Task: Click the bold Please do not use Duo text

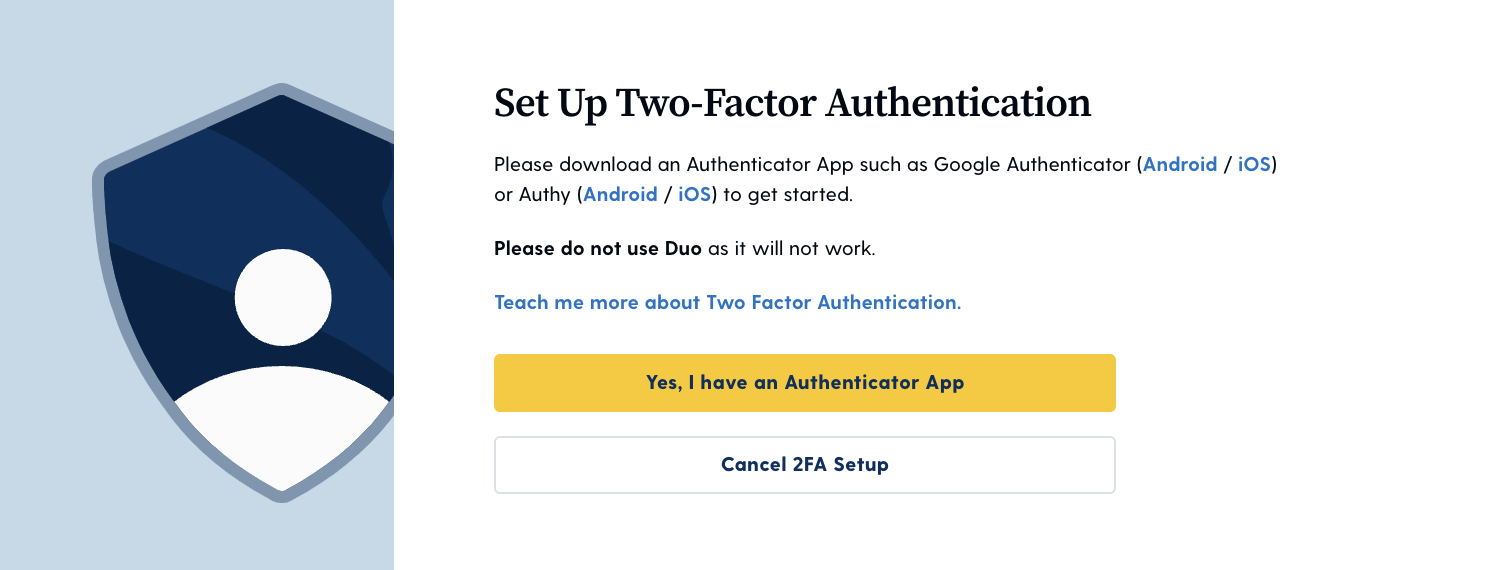Action: pyautogui.click(x=598, y=248)
